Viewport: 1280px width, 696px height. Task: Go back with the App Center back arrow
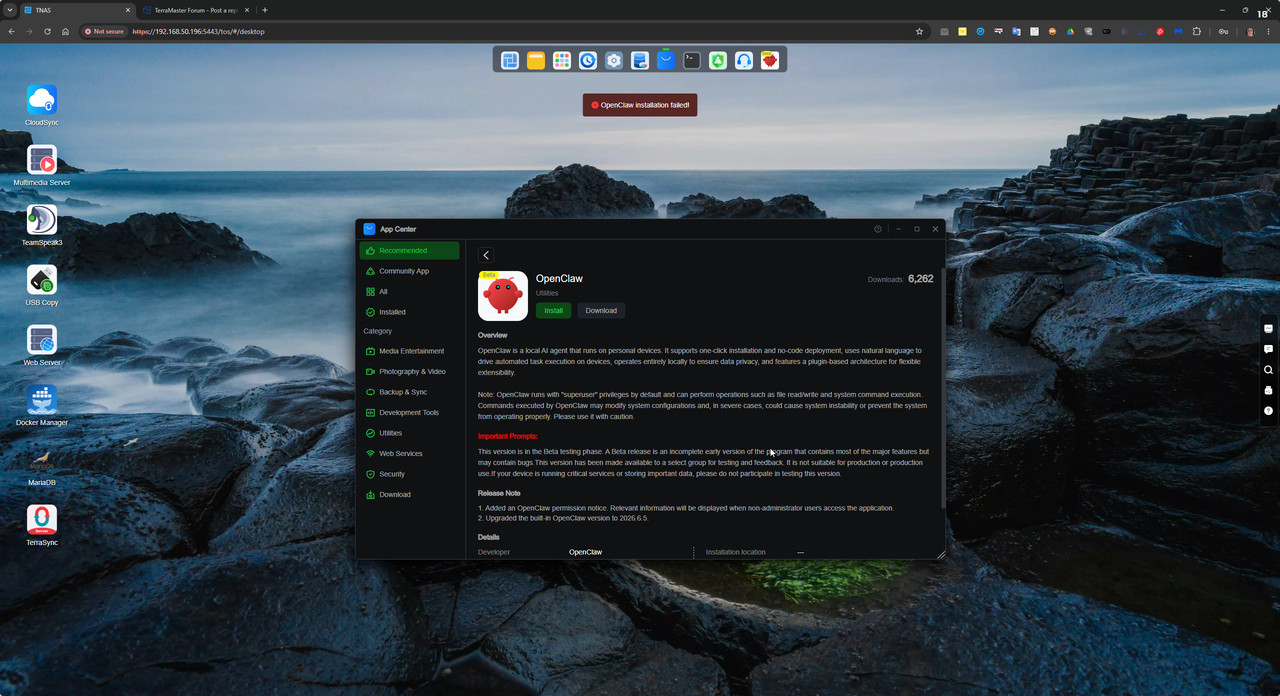coord(486,255)
